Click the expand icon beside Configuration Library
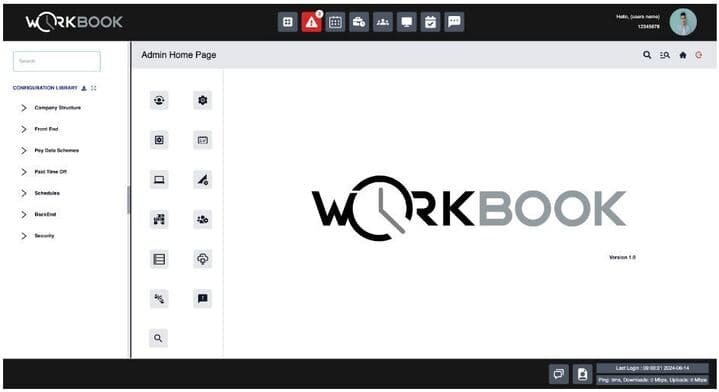The image size is (719, 392). pyautogui.click(x=94, y=88)
